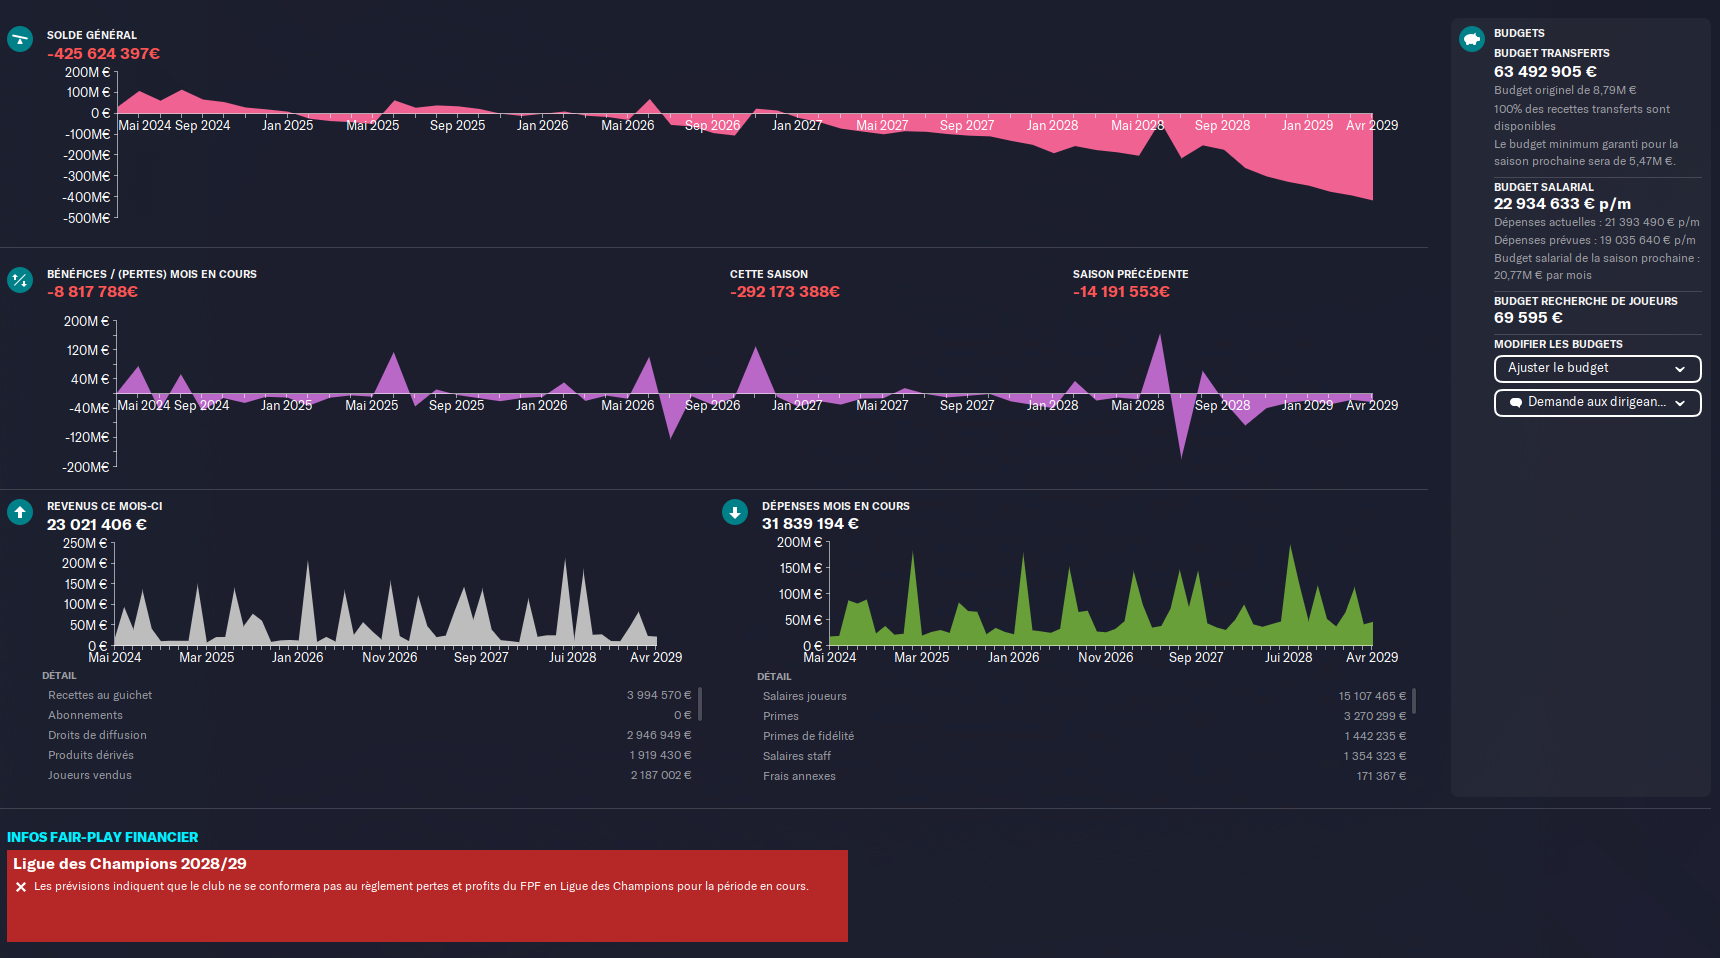The height and width of the screenshot is (958, 1720).
Task: Expand the Demande aux dirigeants chevron arrow
Action: pyautogui.click(x=1680, y=403)
